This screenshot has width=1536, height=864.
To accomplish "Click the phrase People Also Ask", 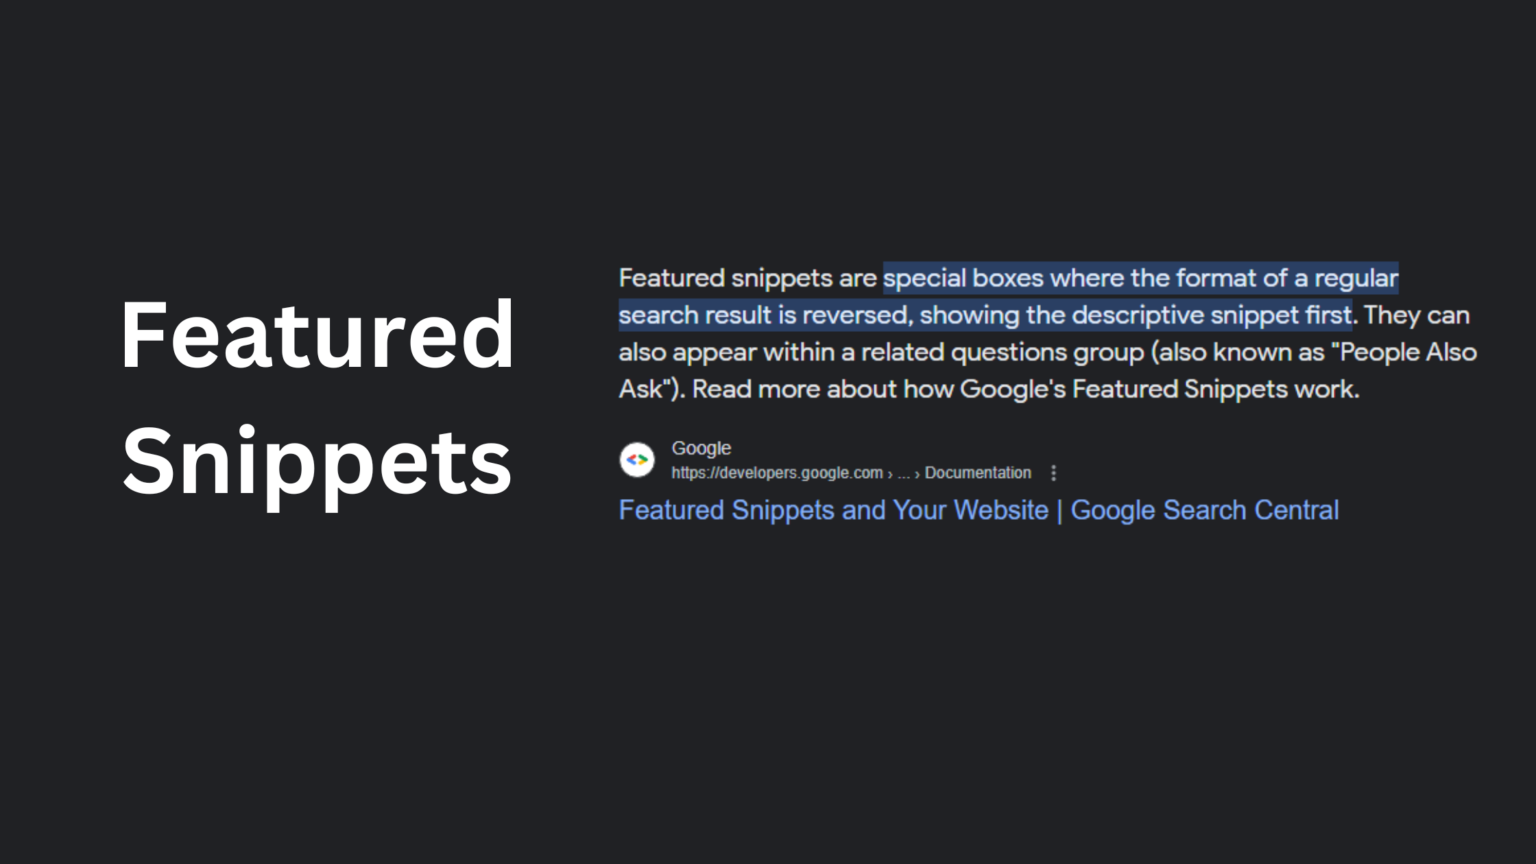I will 1405,352.
